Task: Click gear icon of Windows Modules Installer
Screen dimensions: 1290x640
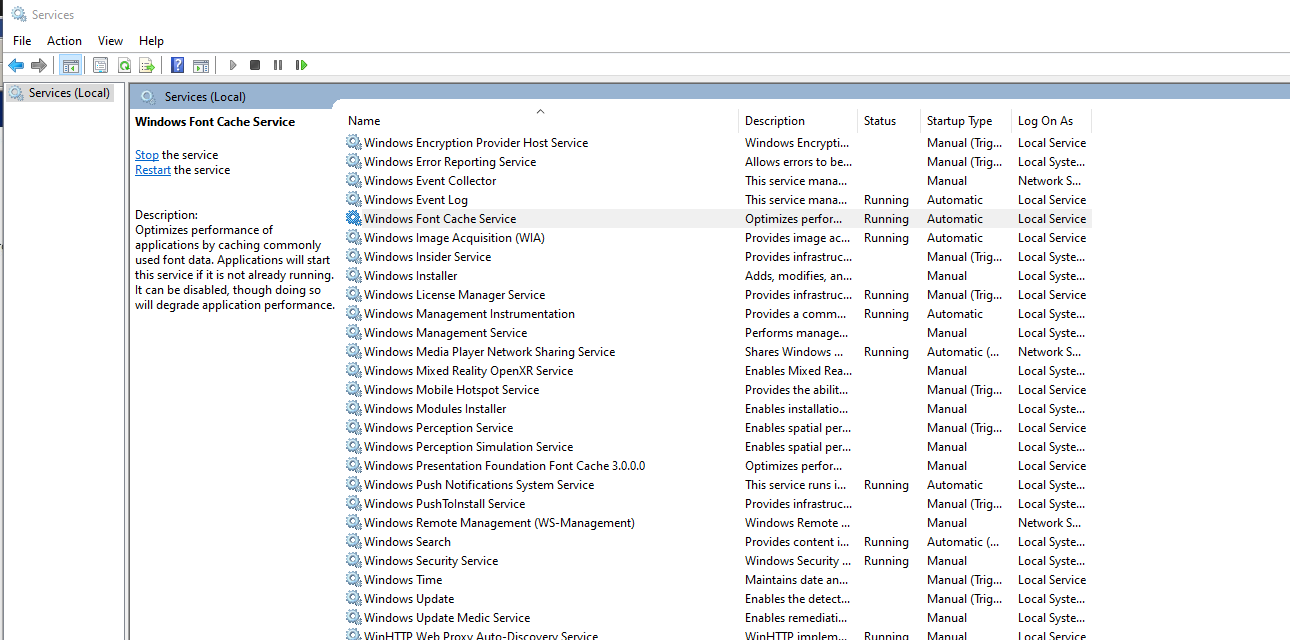Action: click(354, 409)
